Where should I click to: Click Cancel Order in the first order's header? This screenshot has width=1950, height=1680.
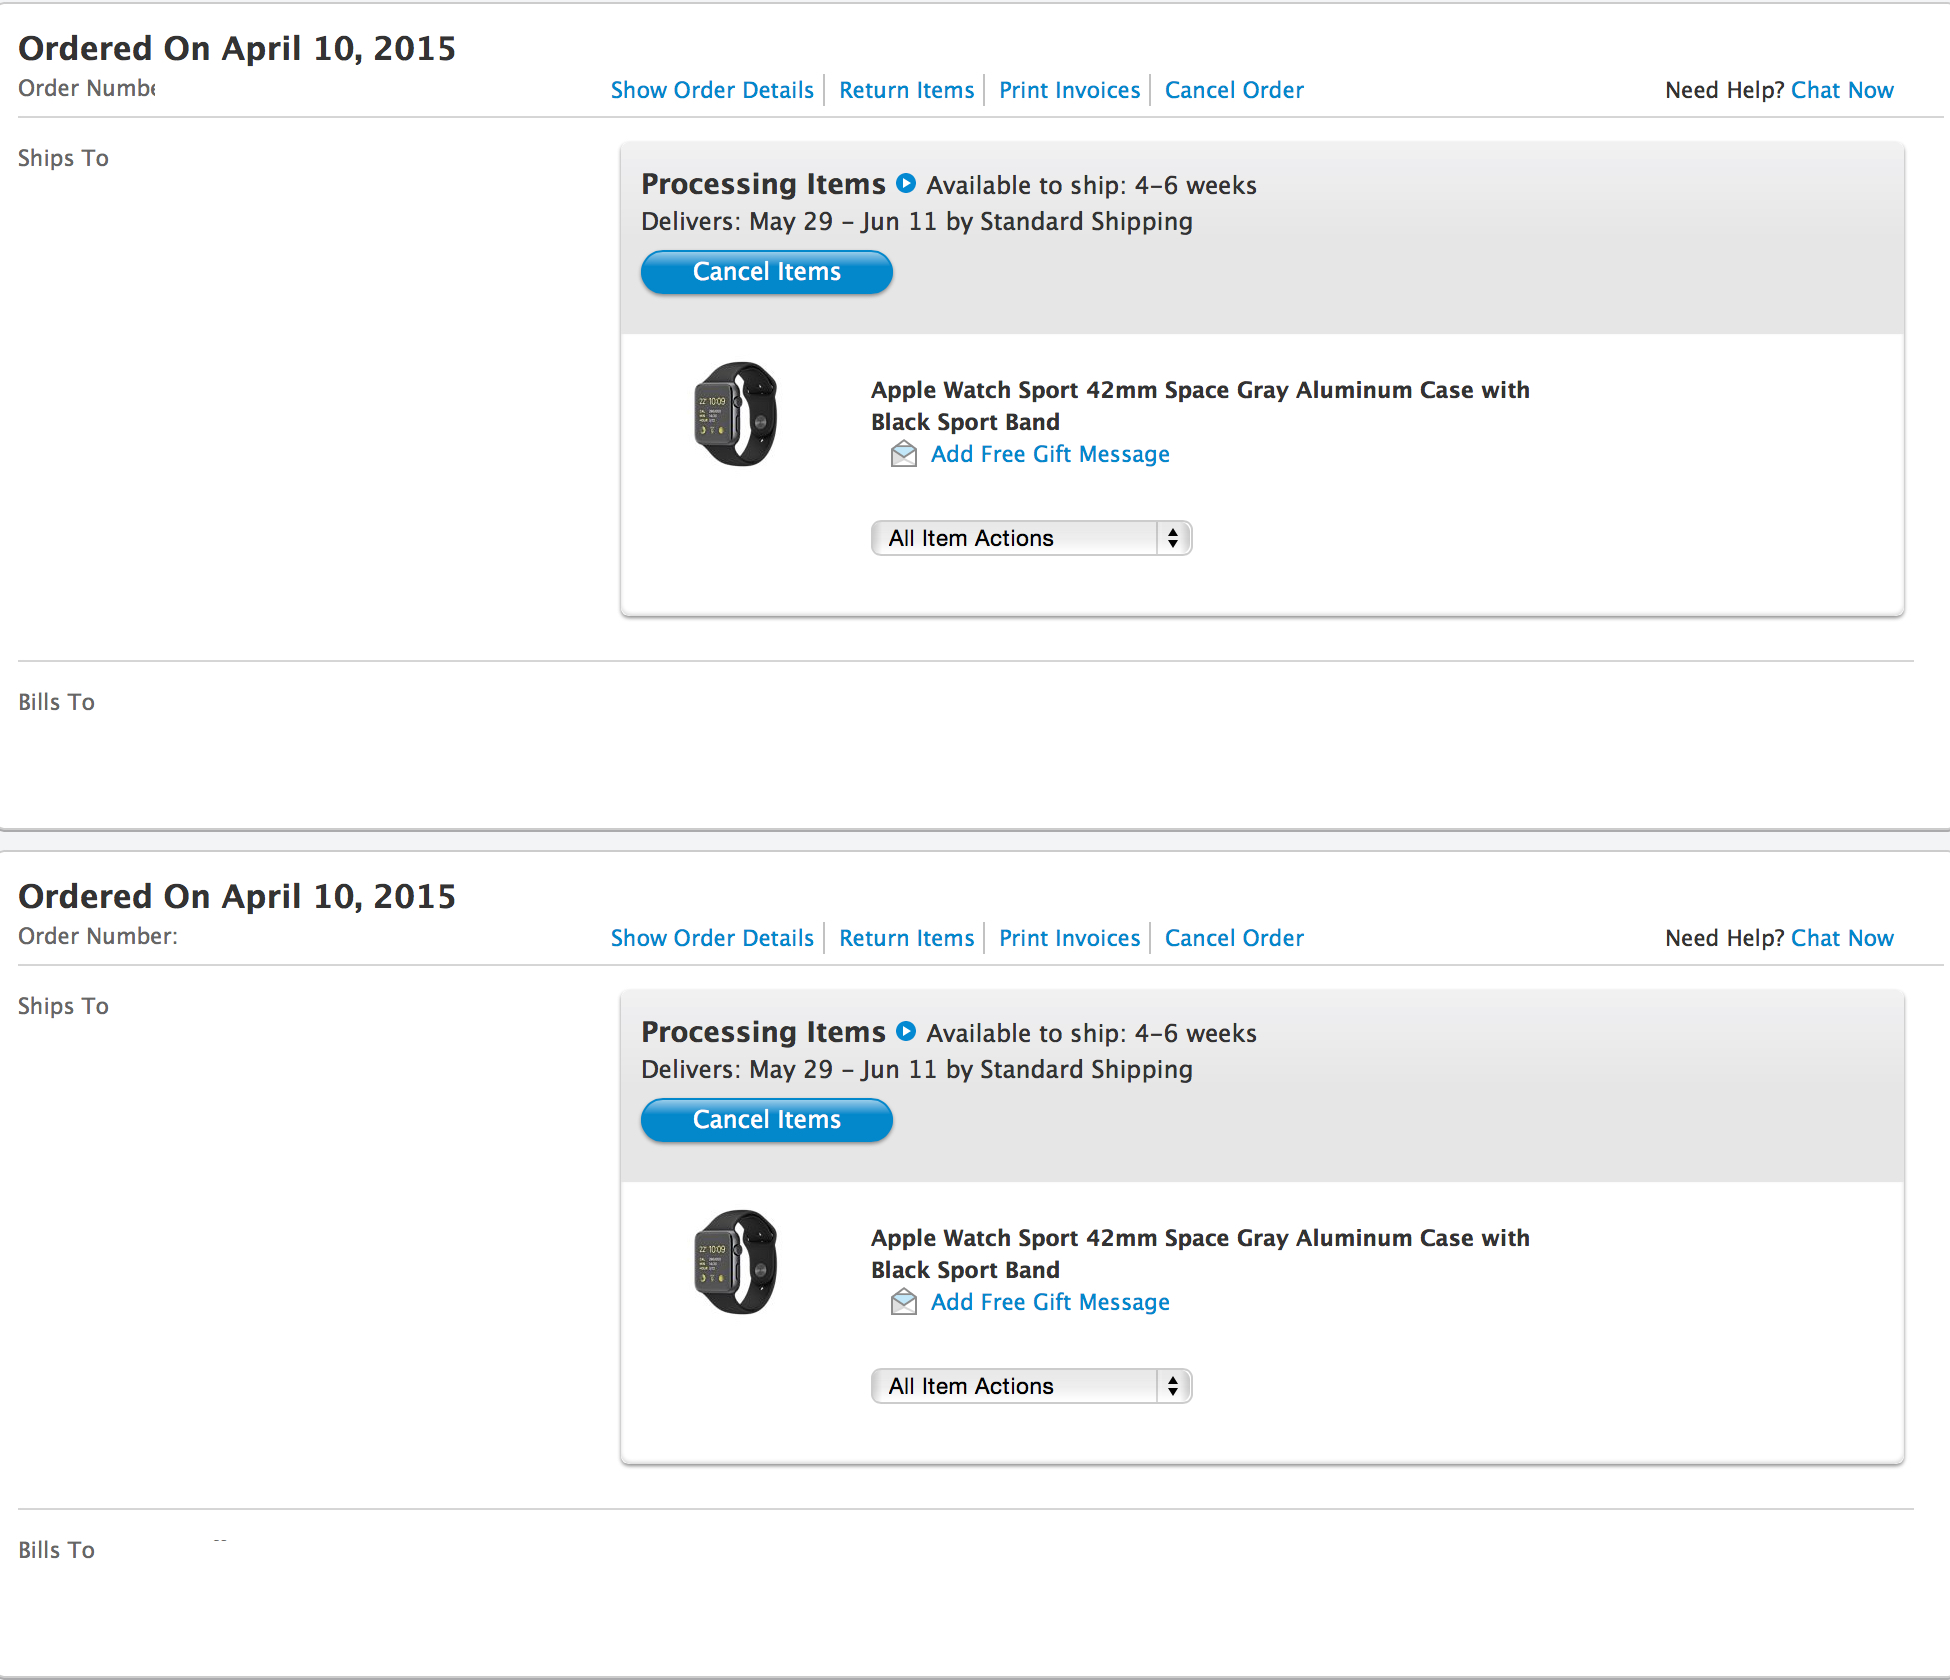pos(1234,90)
